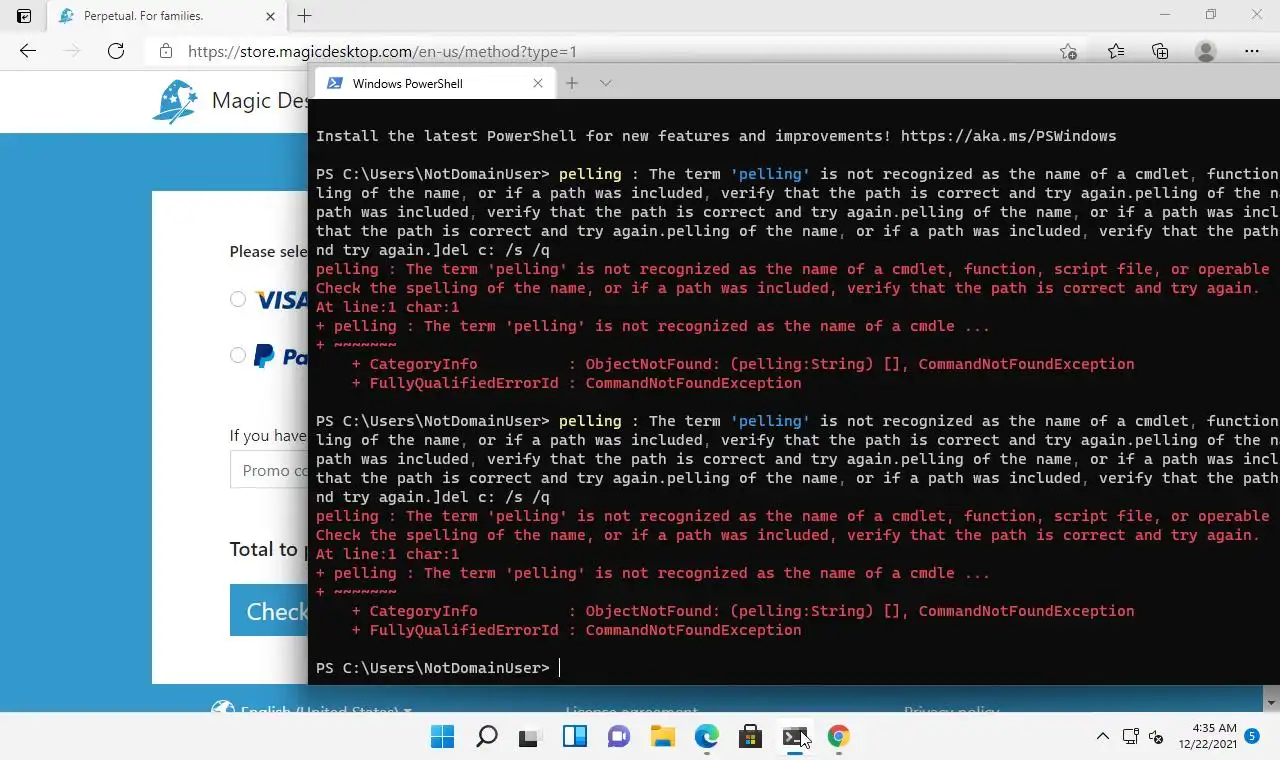
Task: Select the VISA payment radio button
Action: (238, 299)
